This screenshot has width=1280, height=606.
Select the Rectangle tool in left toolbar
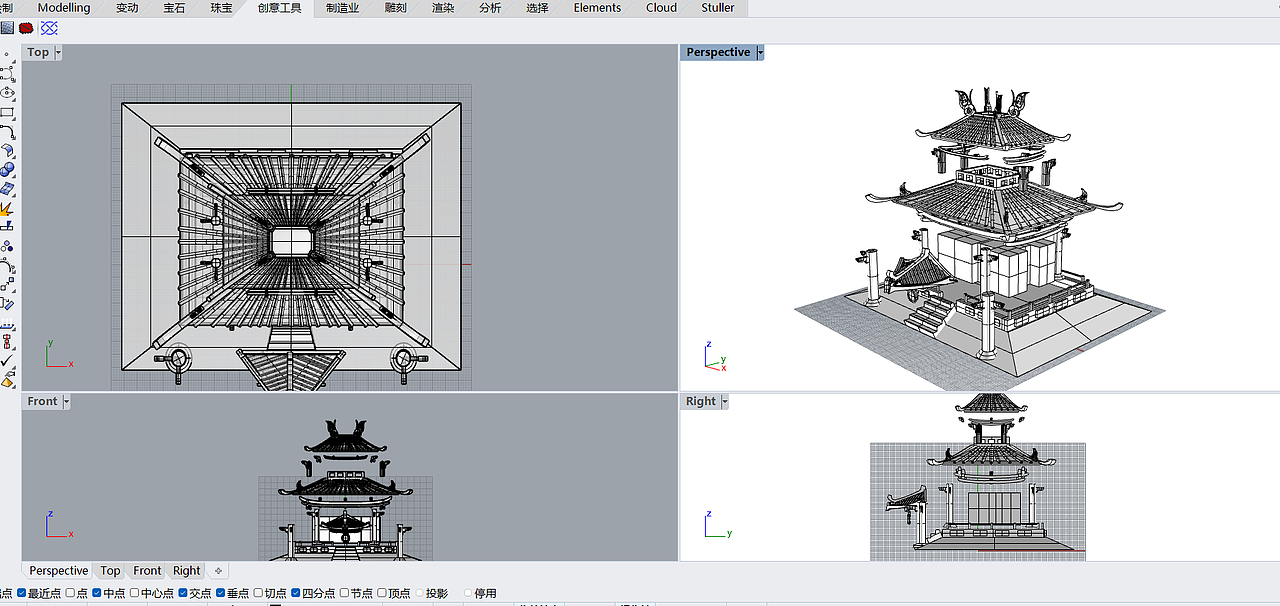(x=8, y=112)
